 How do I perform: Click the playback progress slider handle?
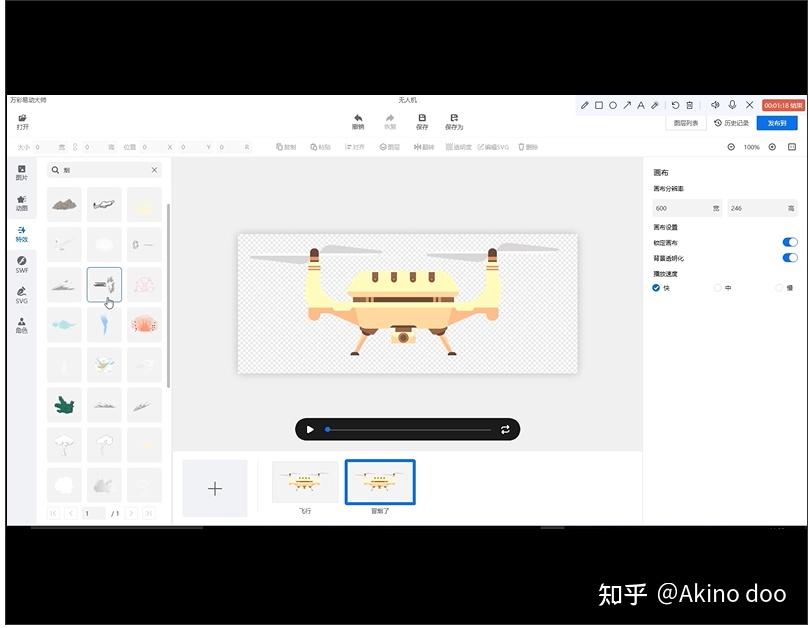327,429
